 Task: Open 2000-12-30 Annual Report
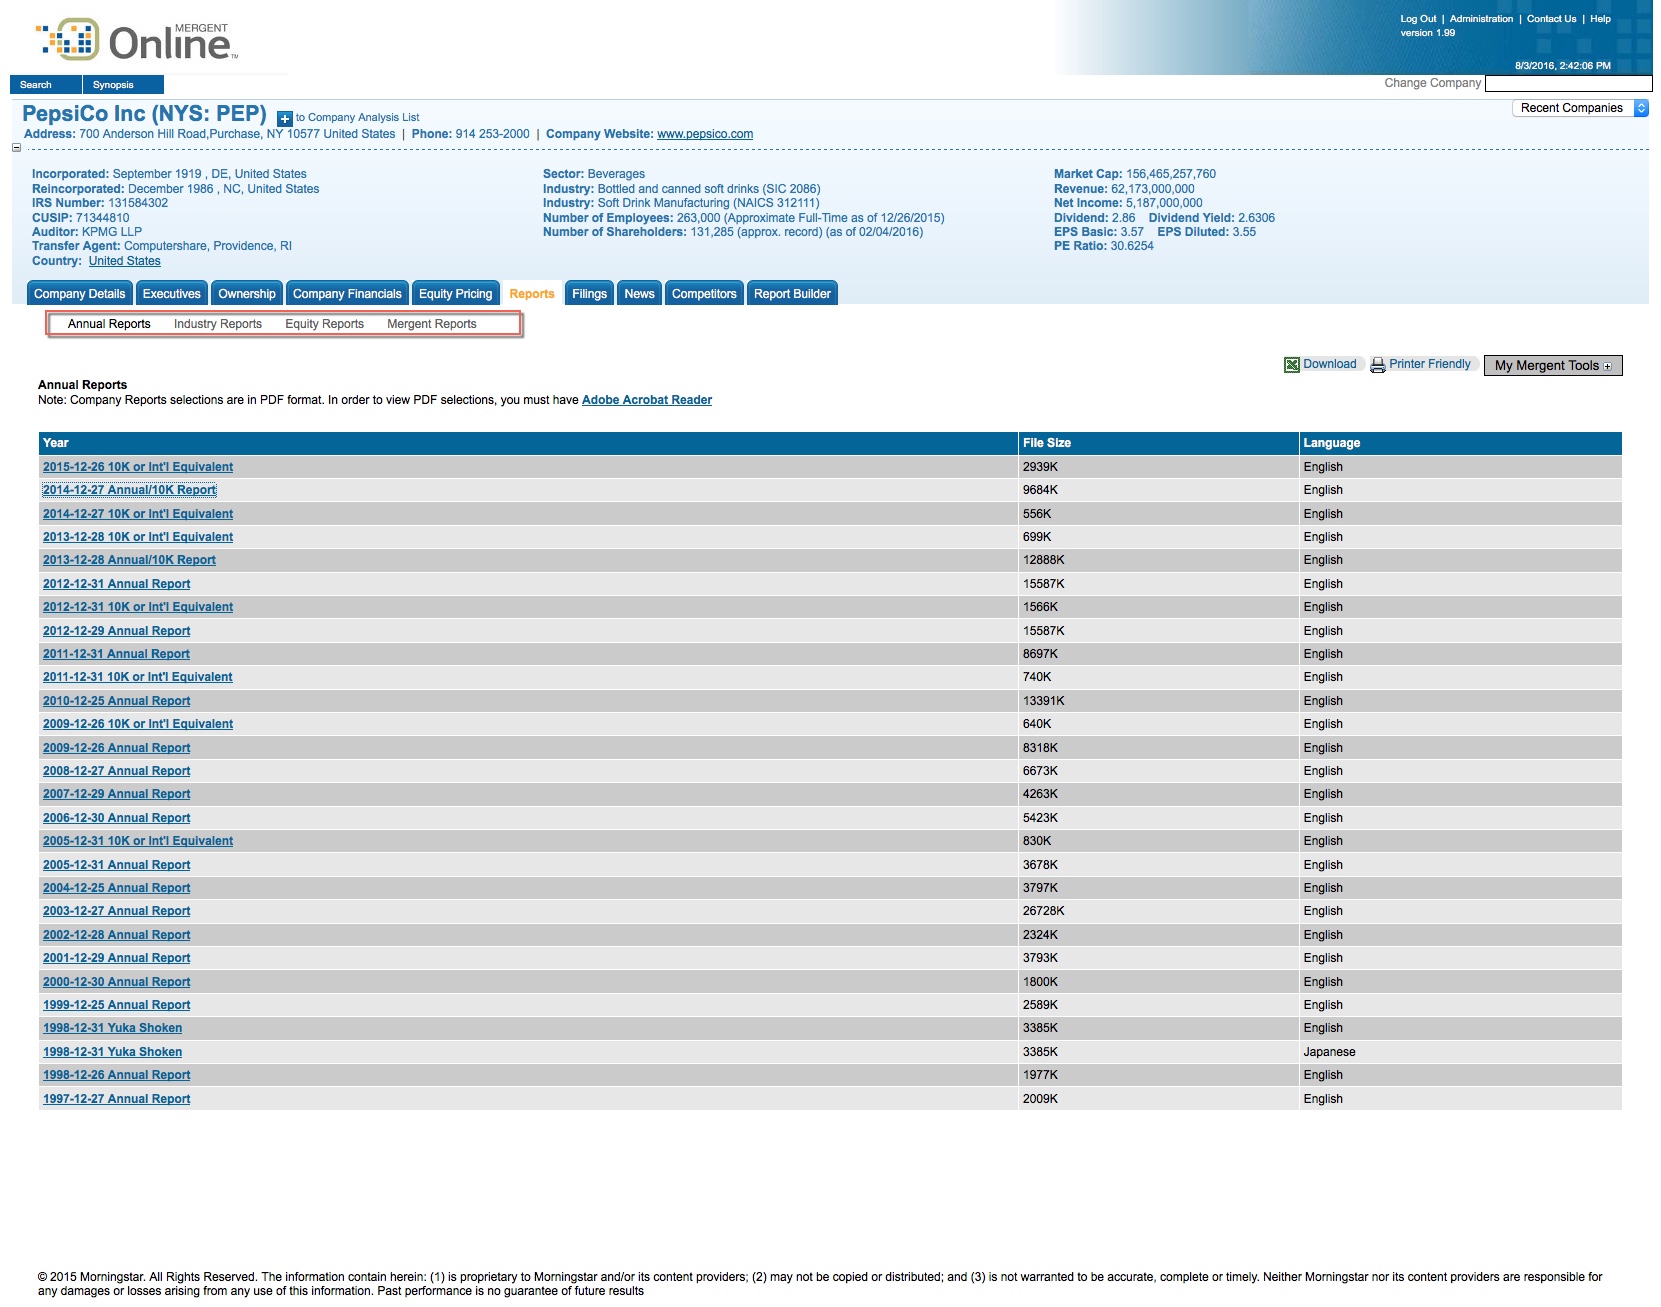(x=117, y=982)
